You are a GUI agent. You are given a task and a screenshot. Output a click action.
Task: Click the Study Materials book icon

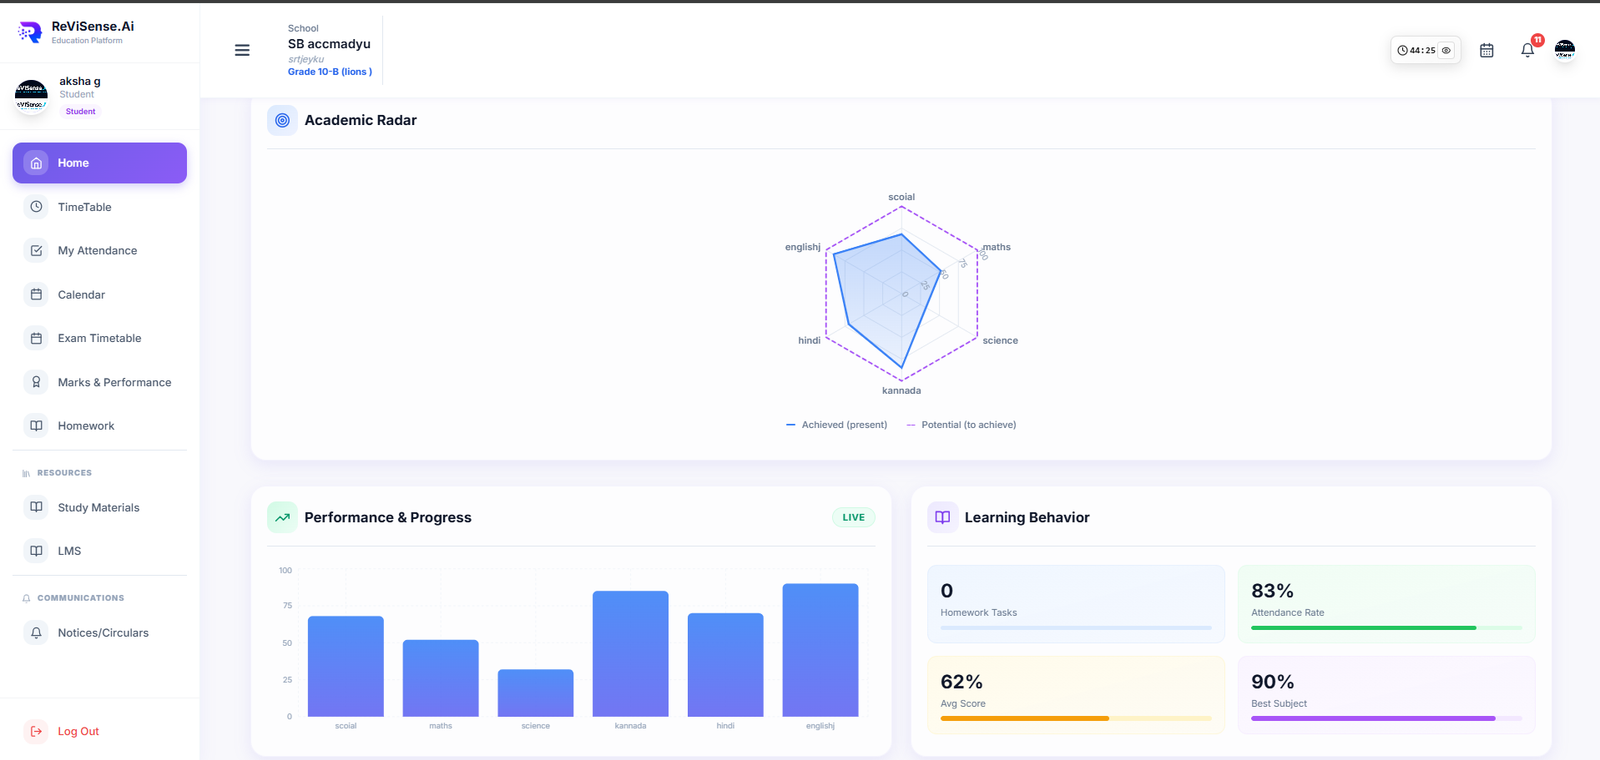[36, 507]
